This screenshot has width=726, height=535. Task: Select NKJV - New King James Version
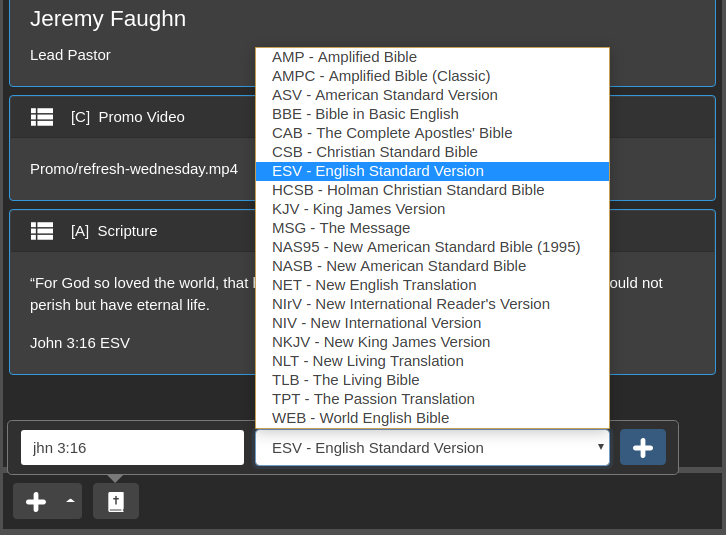tap(432, 342)
